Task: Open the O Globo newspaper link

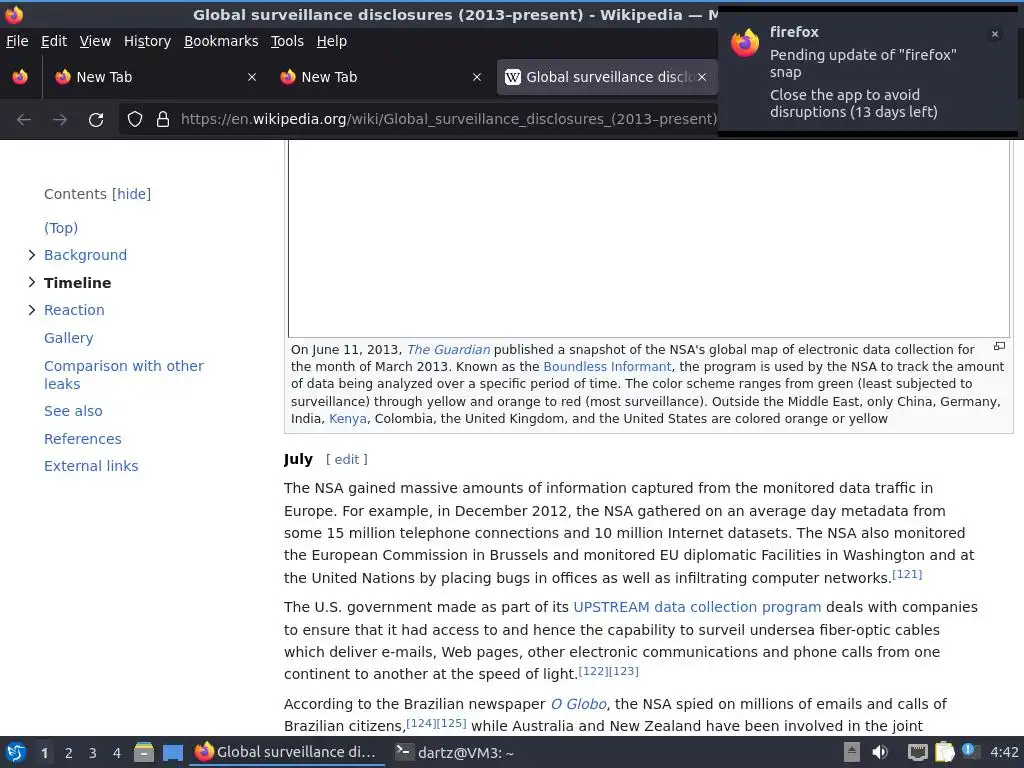Action: coord(579,704)
